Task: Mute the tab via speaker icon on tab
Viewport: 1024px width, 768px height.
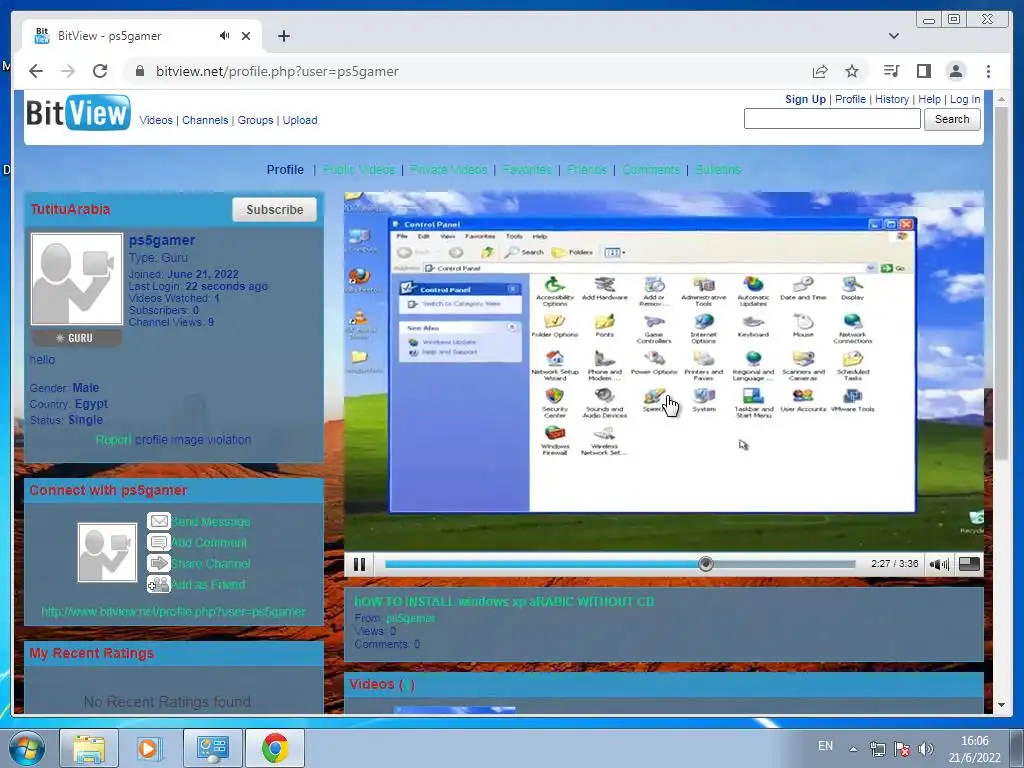Action: pos(225,36)
